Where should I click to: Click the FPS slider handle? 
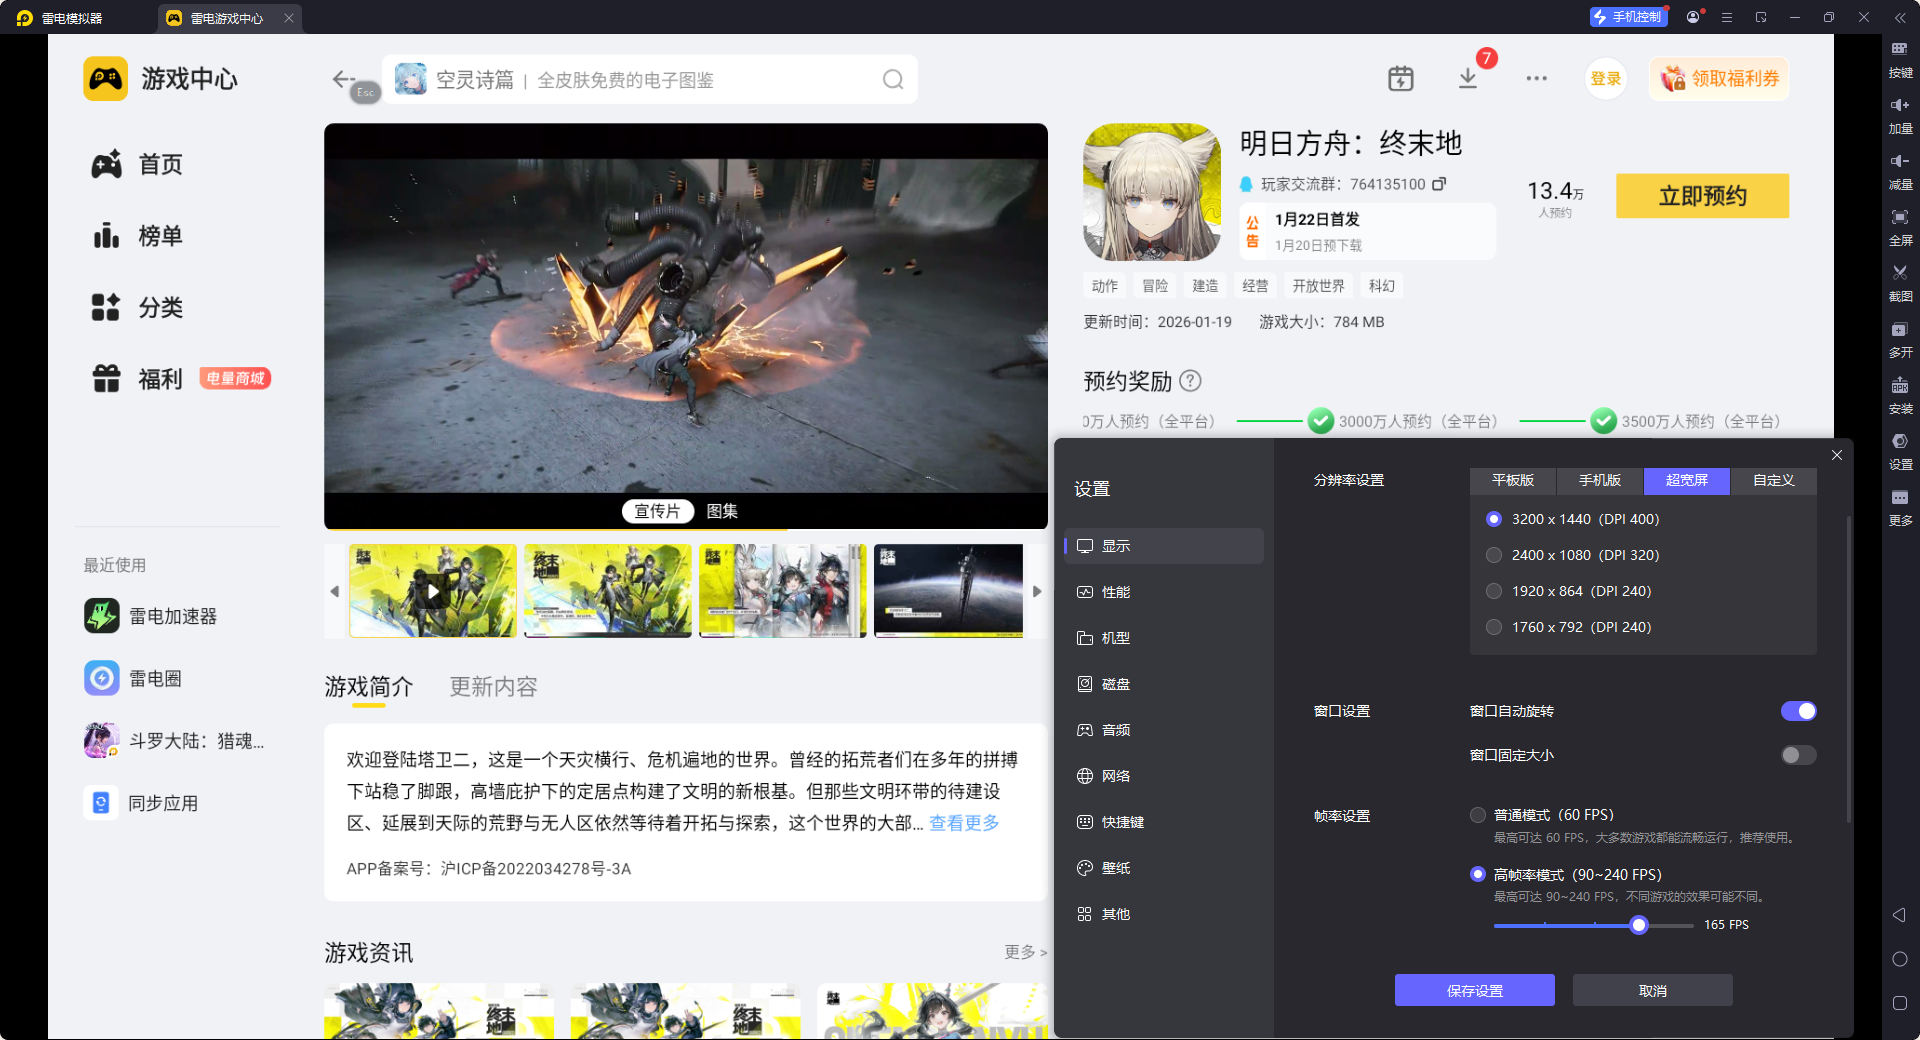pyautogui.click(x=1638, y=925)
